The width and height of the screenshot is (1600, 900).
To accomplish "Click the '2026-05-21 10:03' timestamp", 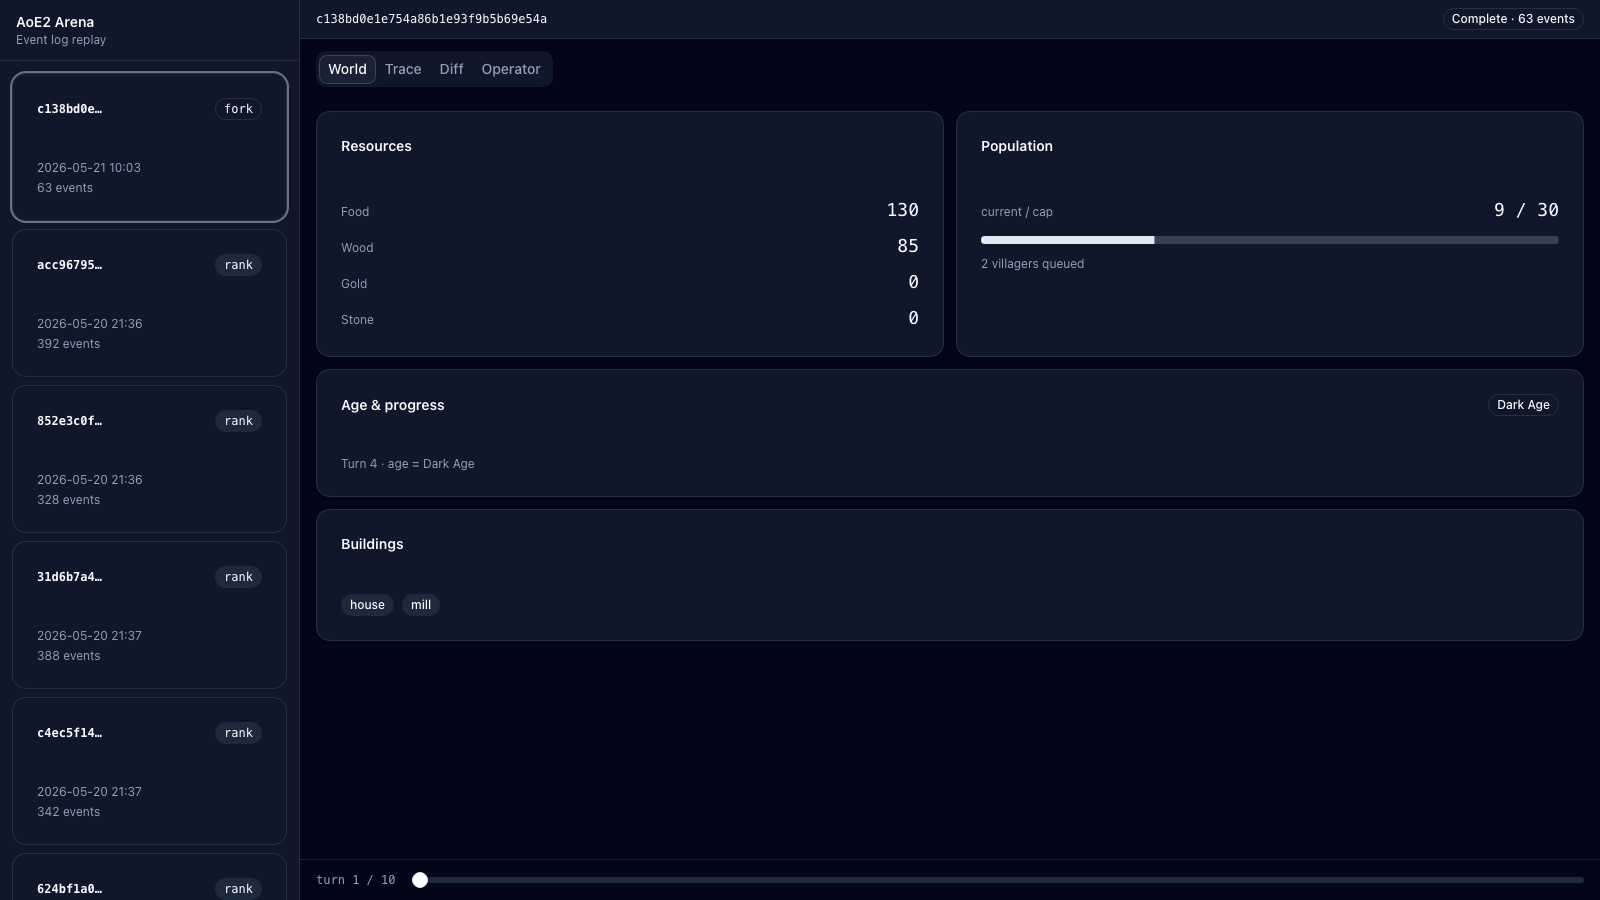I will pyautogui.click(x=89, y=168).
